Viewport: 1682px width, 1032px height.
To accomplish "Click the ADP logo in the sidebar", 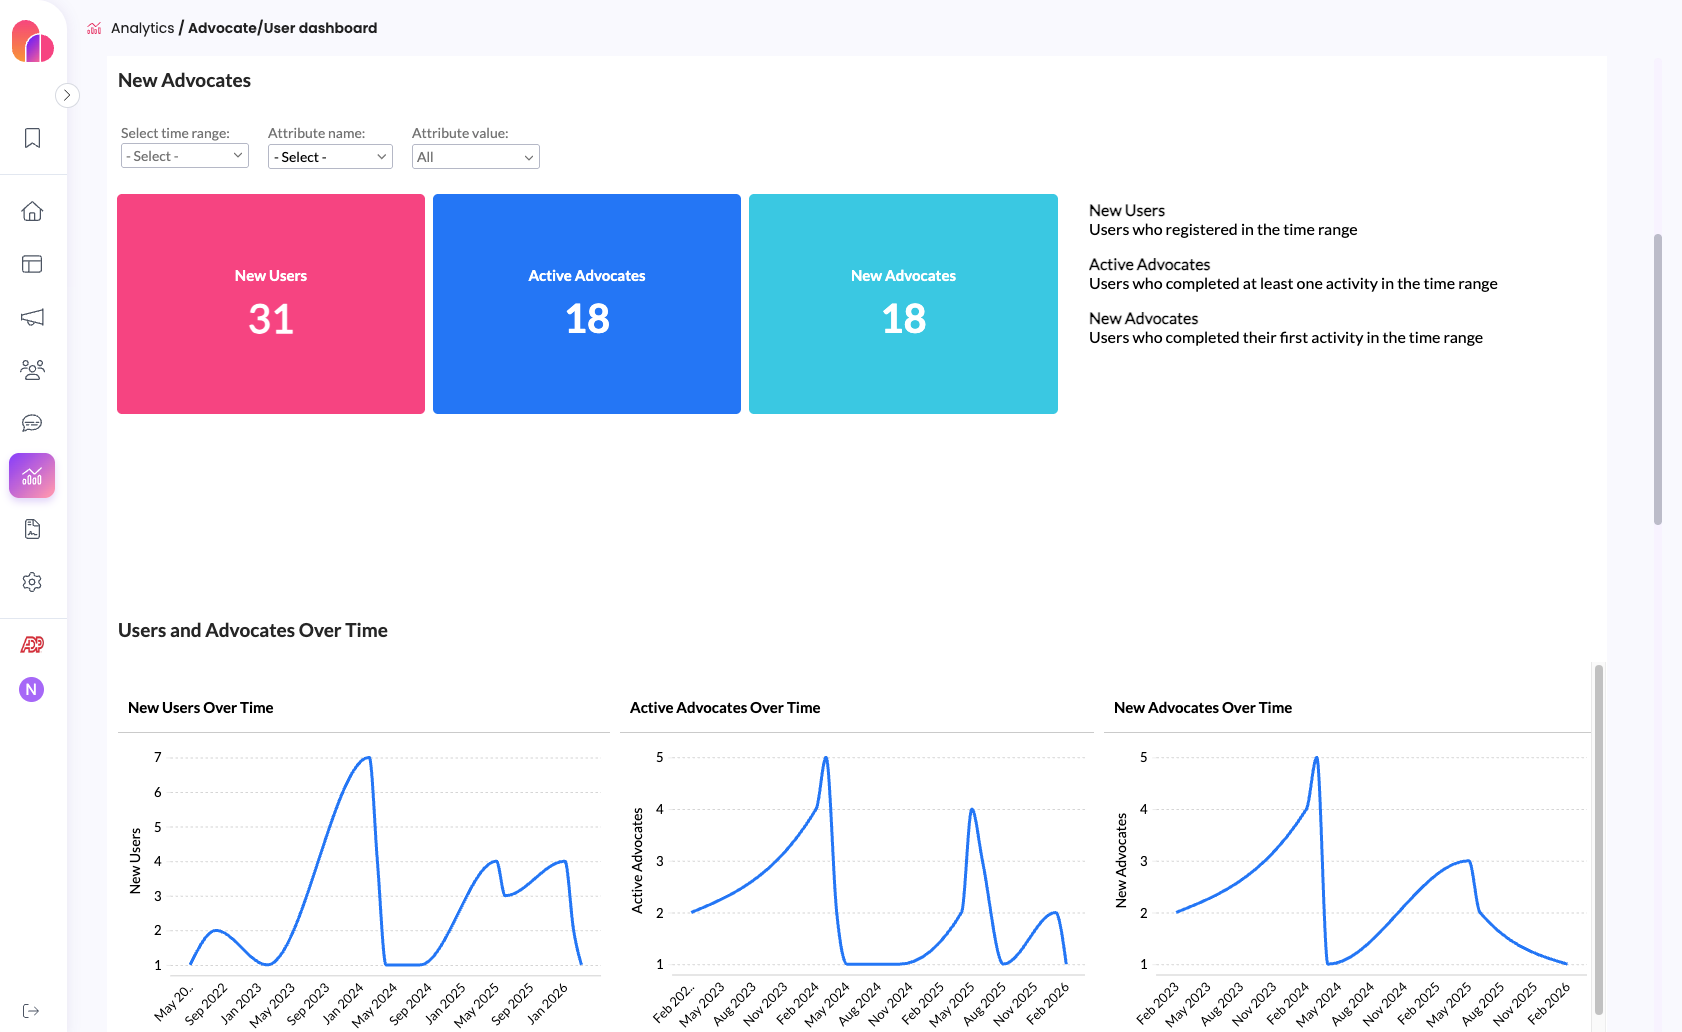I will pyautogui.click(x=31, y=644).
